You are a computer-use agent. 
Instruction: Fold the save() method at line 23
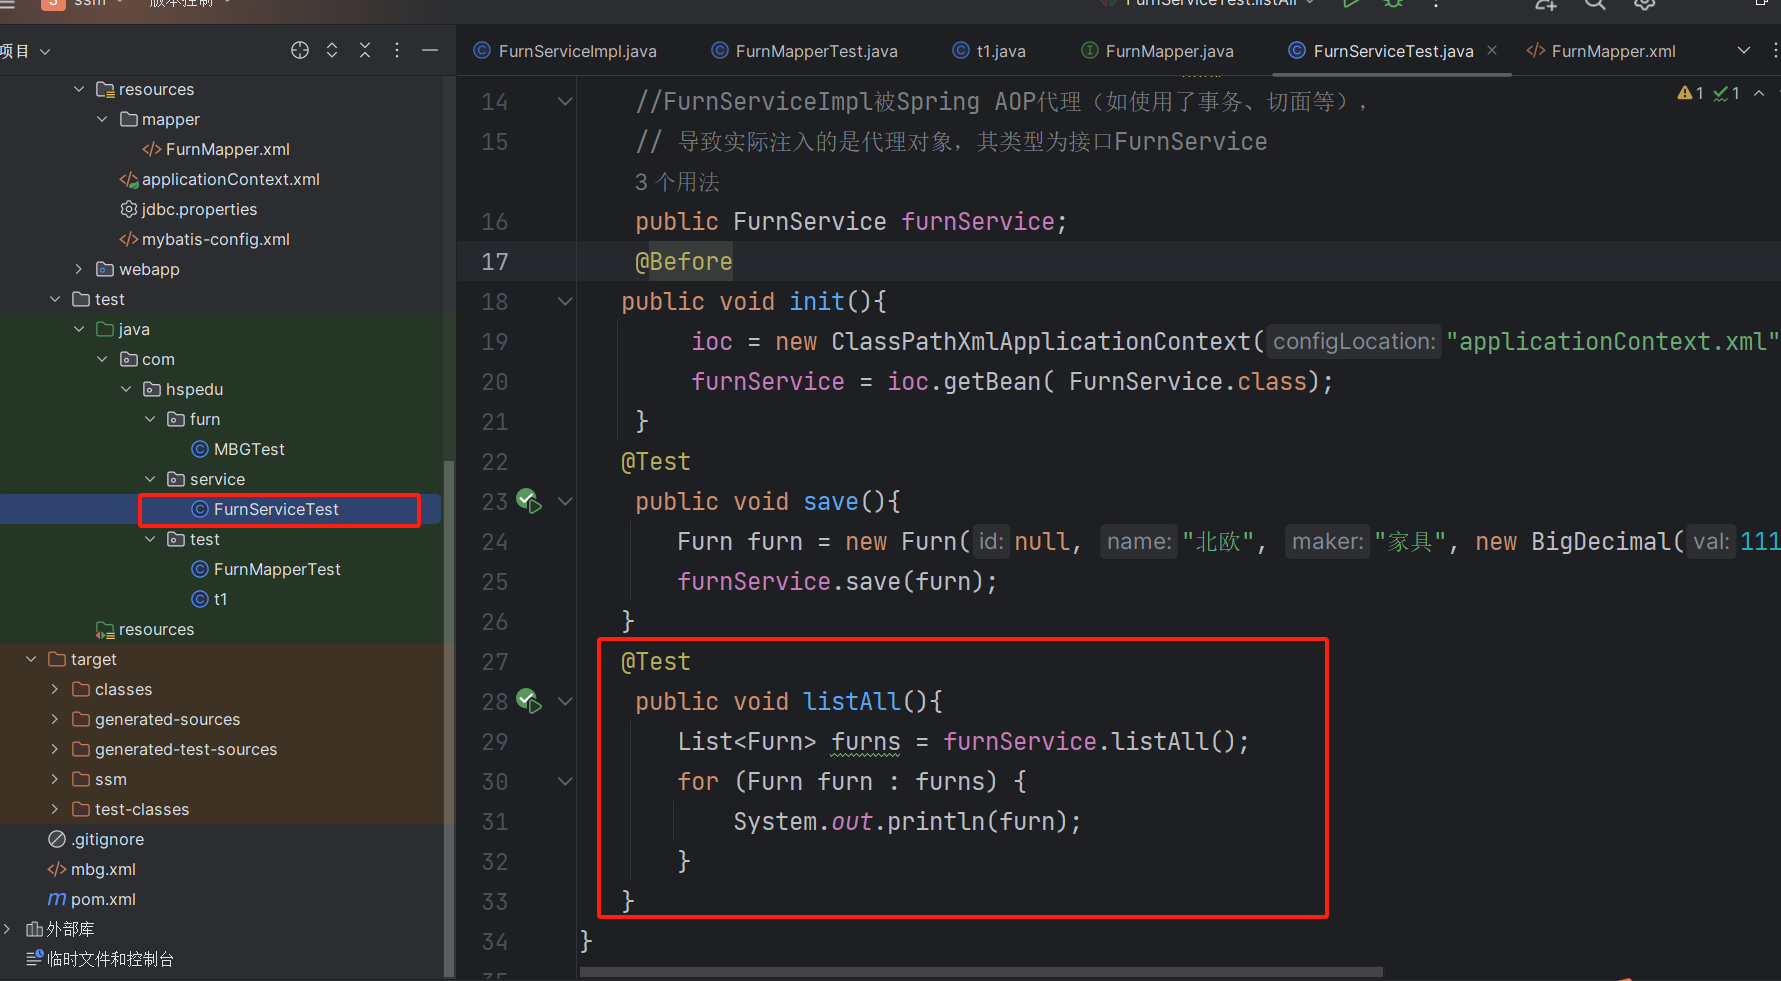[565, 501]
